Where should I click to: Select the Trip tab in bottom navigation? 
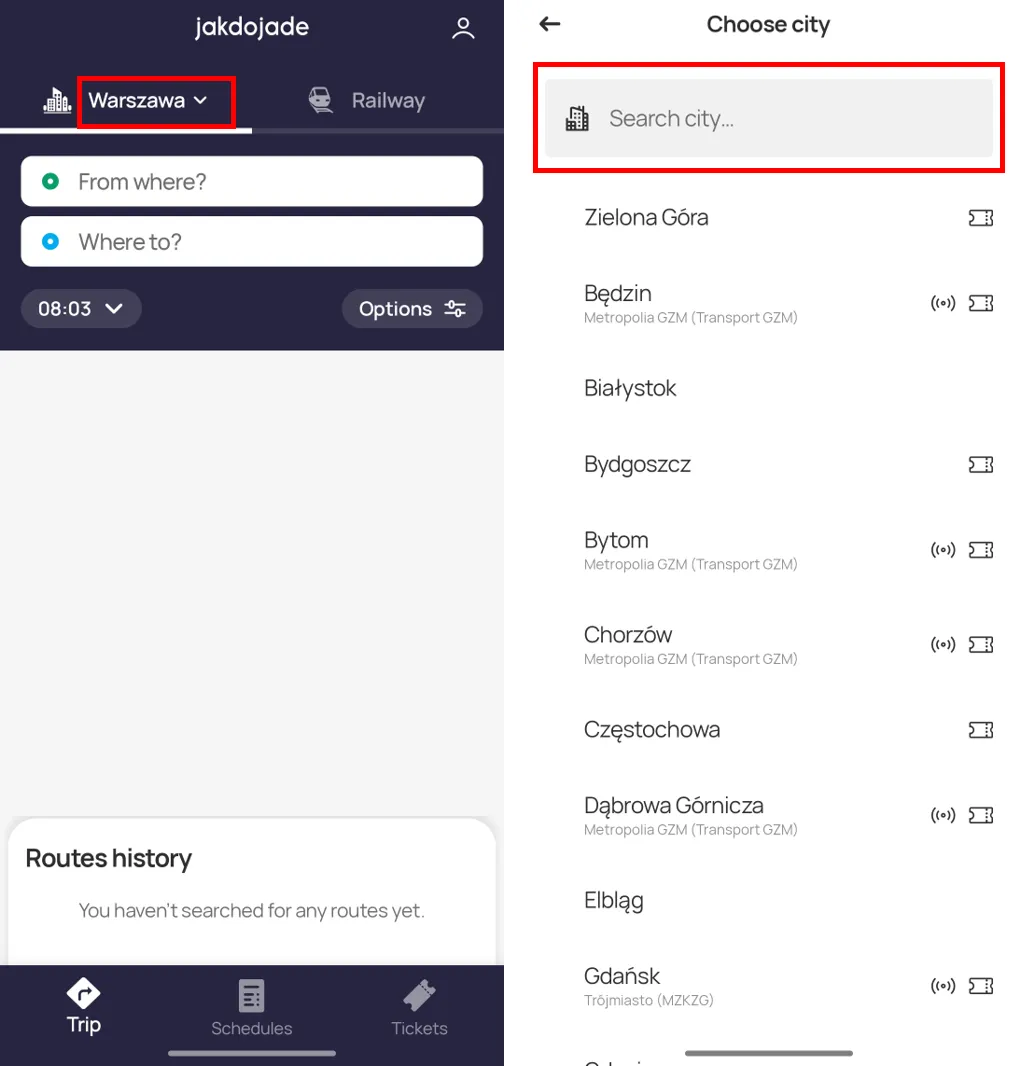click(84, 1007)
